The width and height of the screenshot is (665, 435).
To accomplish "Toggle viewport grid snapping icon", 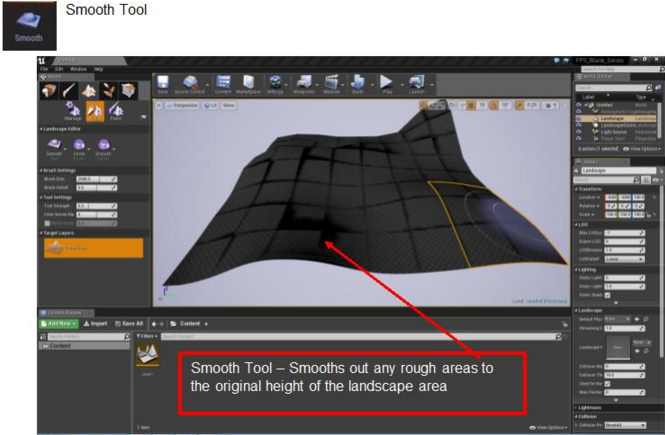I will (x=471, y=105).
